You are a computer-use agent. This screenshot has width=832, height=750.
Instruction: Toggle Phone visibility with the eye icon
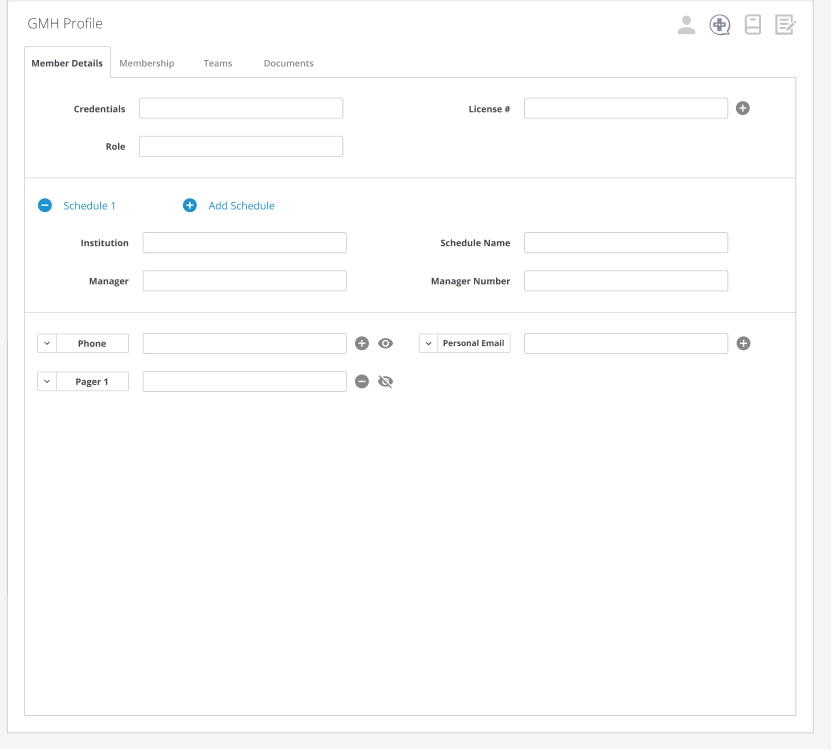click(x=386, y=343)
